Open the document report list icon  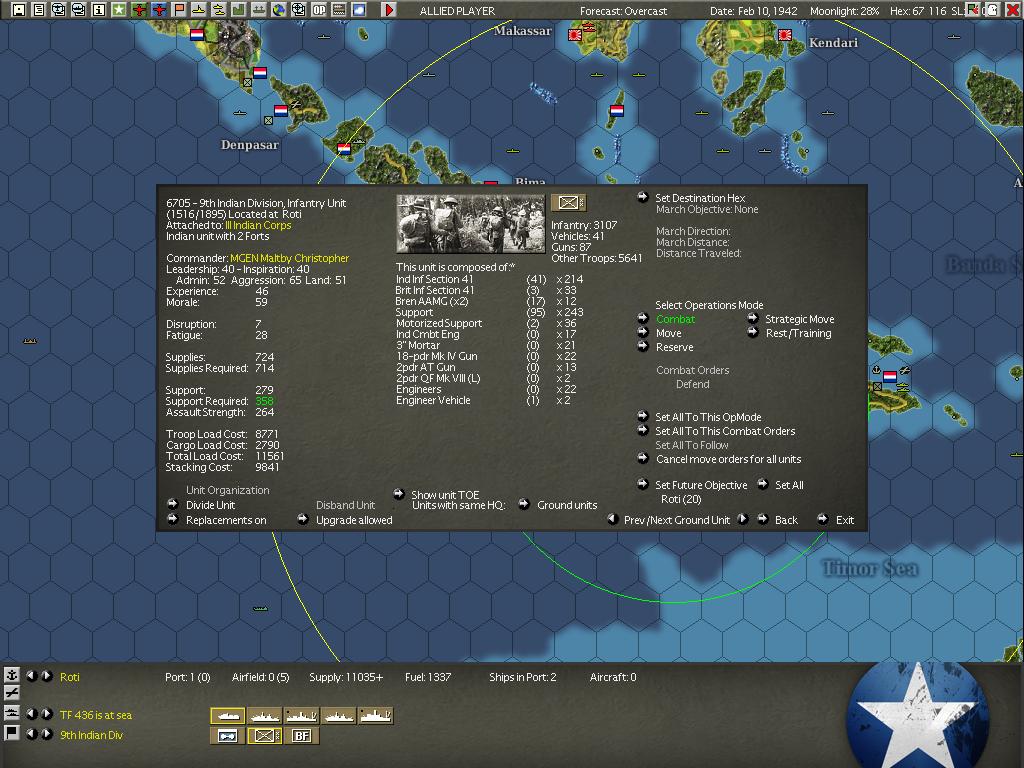pyautogui.click(x=39, y=10)
